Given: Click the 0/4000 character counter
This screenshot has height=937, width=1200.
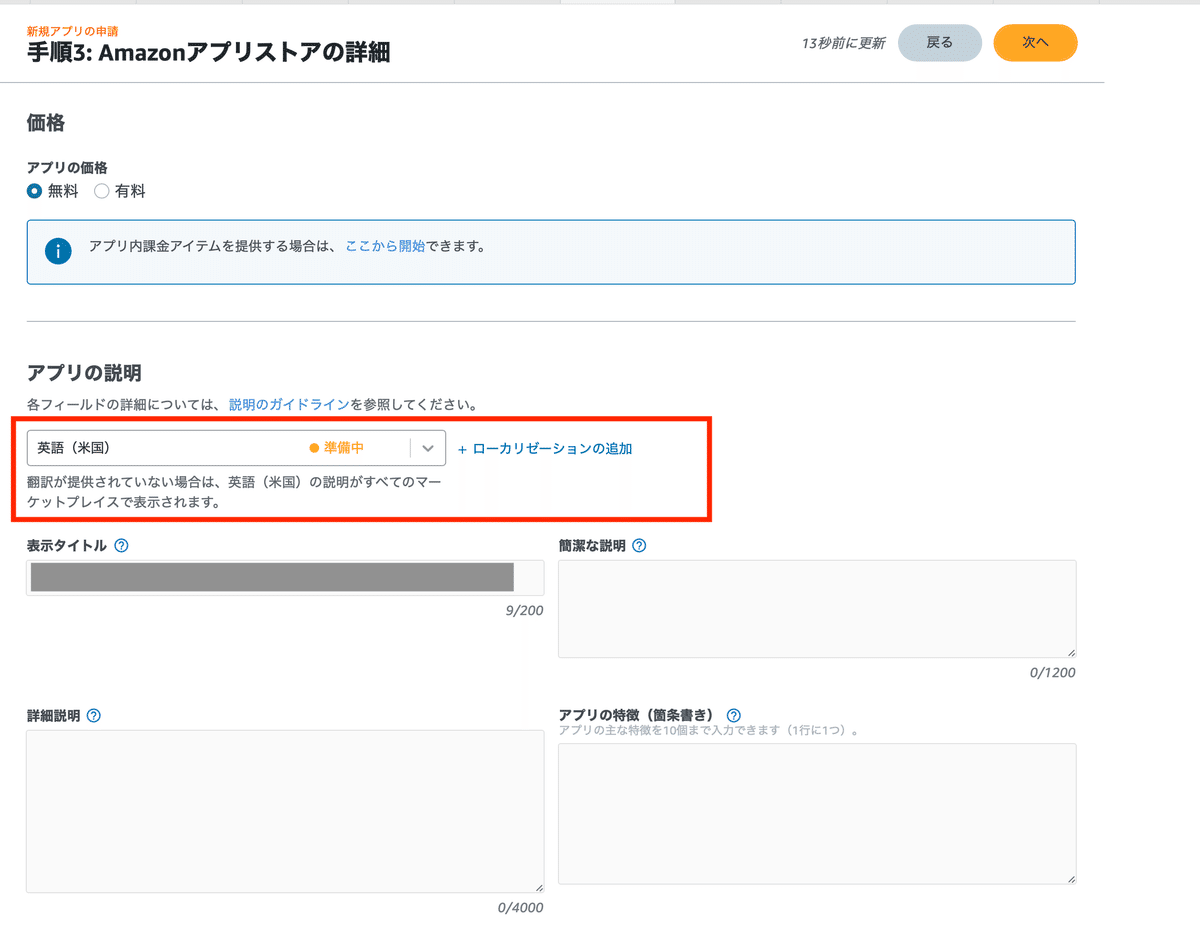Looking at the screenshot, I should point(520,908).
